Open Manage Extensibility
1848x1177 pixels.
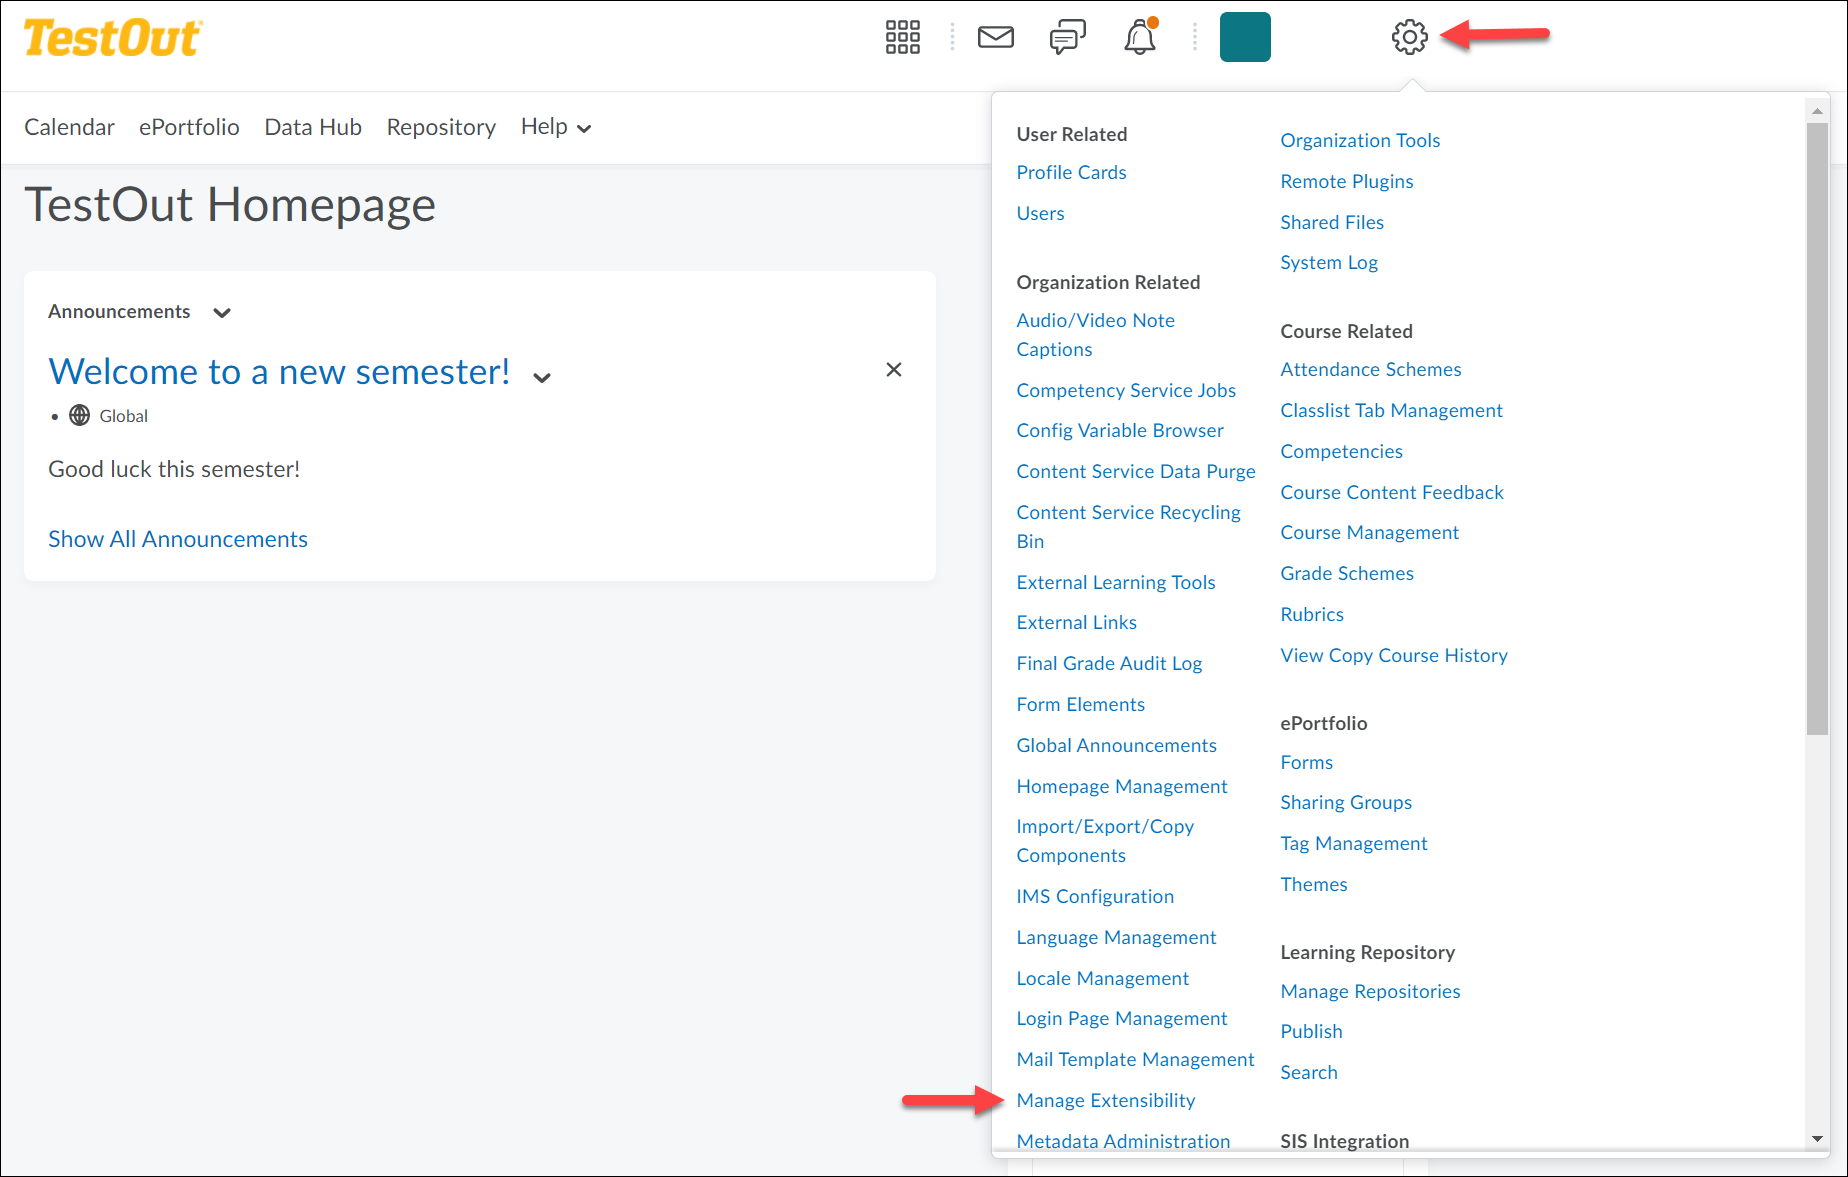(x=1105, y=1100)
